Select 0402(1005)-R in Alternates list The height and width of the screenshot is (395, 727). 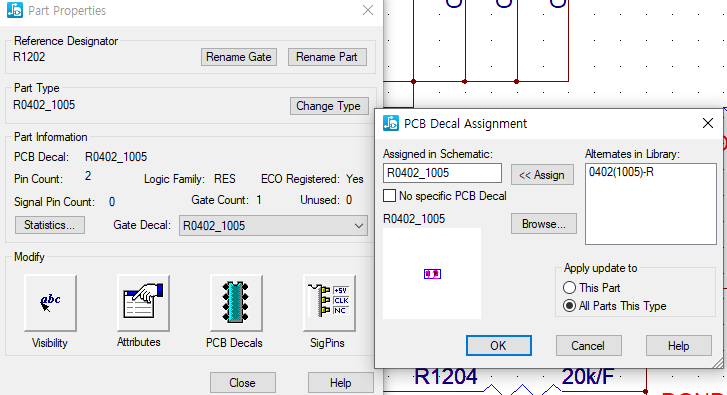(x=621, y=172)
